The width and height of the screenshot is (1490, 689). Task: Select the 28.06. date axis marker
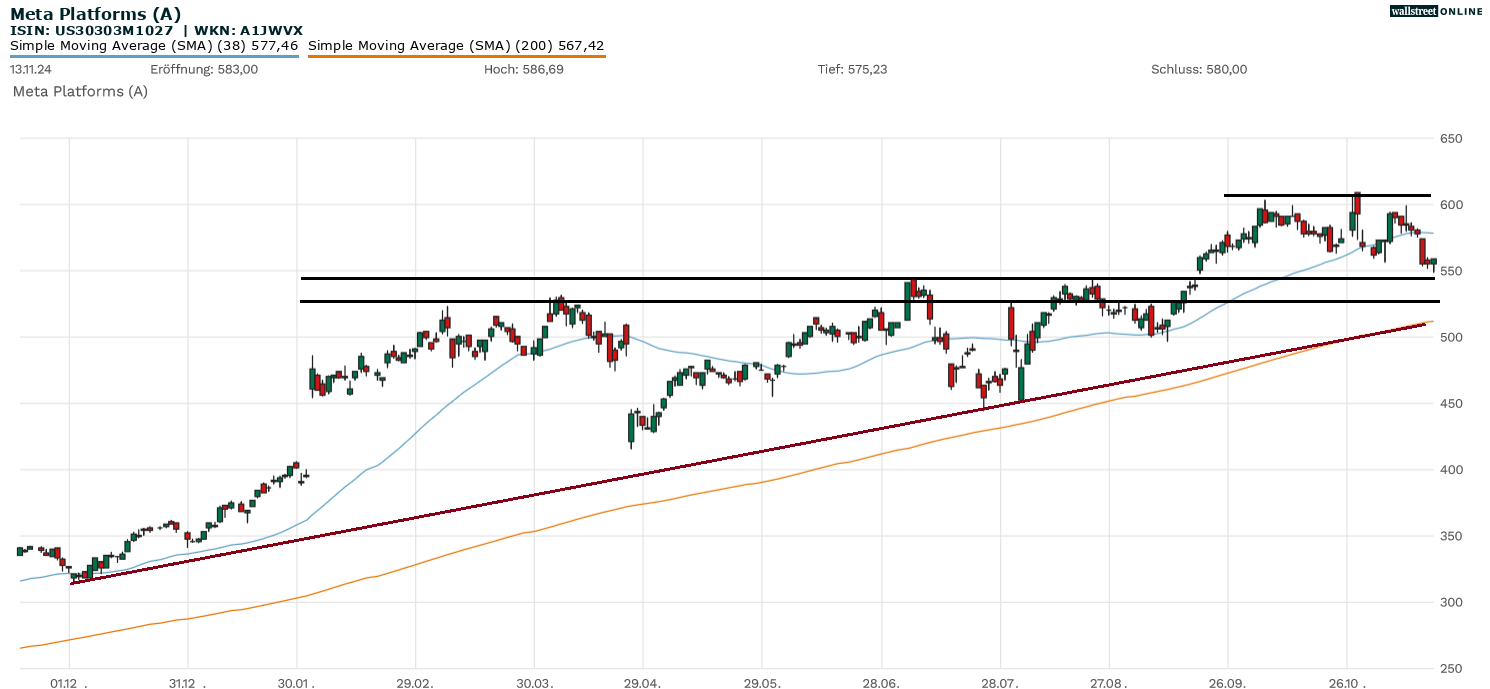881,684
